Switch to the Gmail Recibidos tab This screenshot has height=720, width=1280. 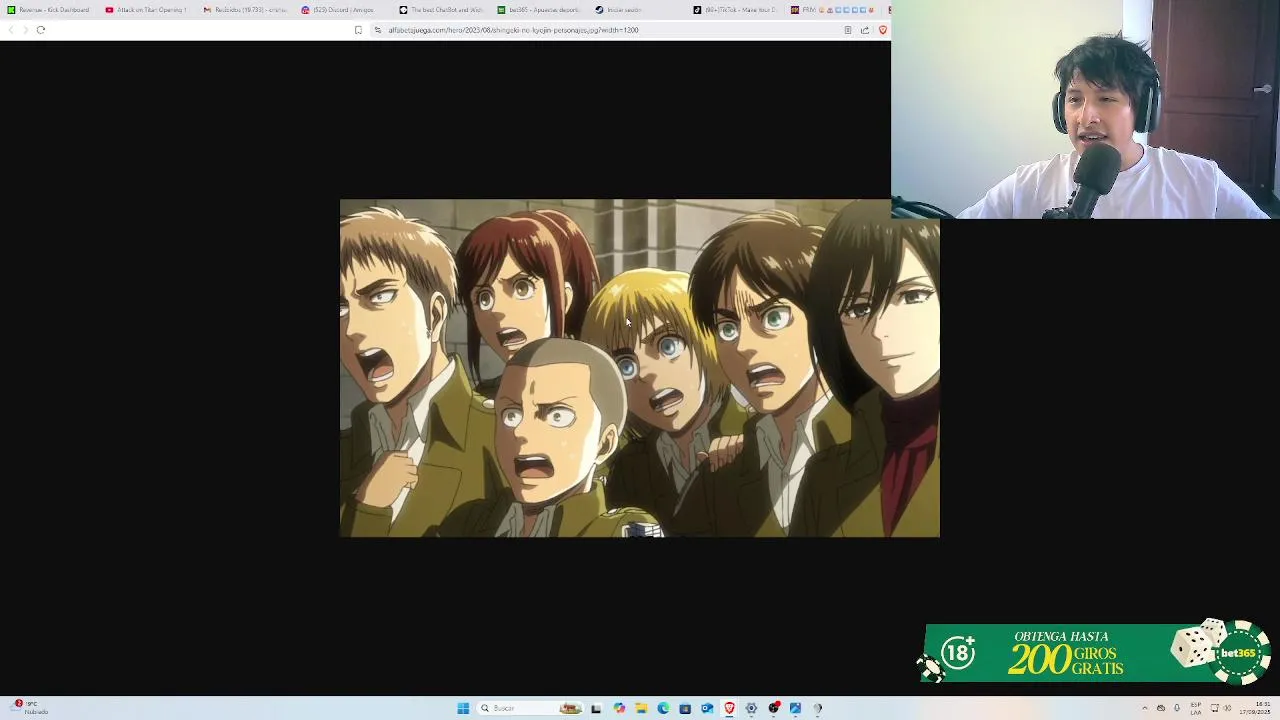[x=245, y=10]
